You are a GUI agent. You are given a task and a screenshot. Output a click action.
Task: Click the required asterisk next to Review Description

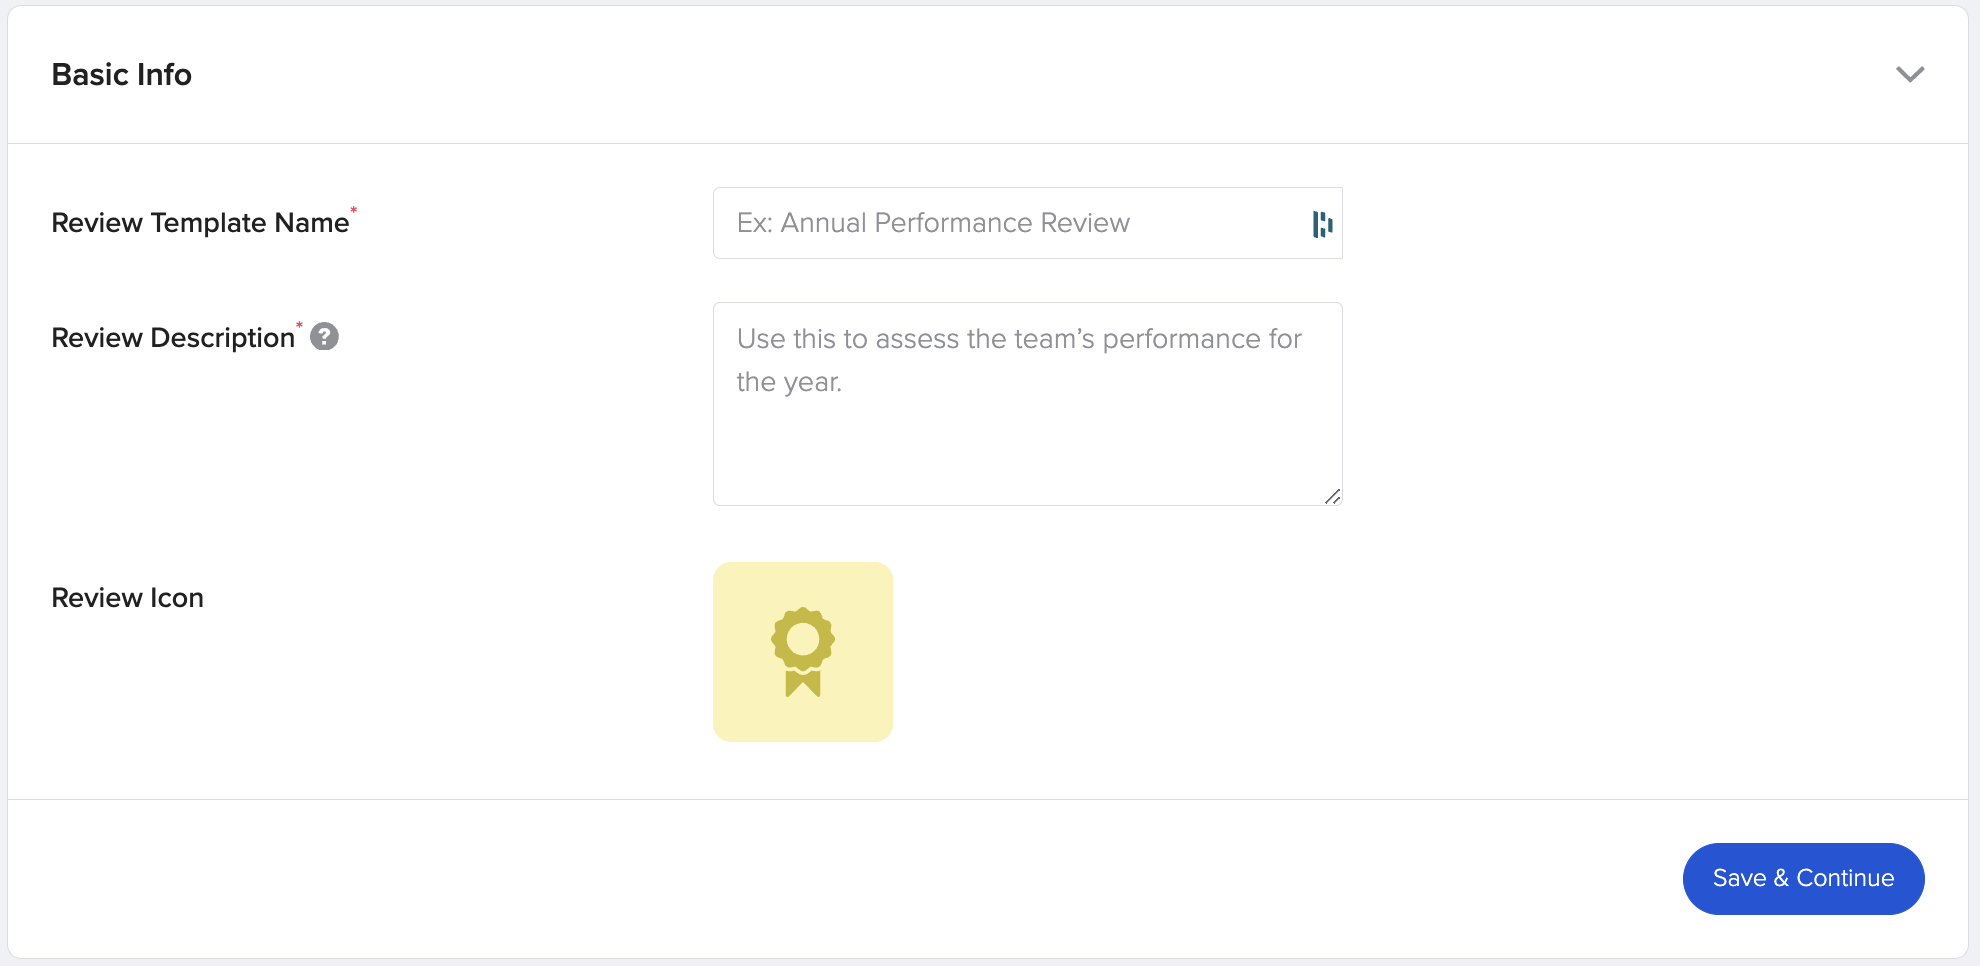tap(299, 324)
